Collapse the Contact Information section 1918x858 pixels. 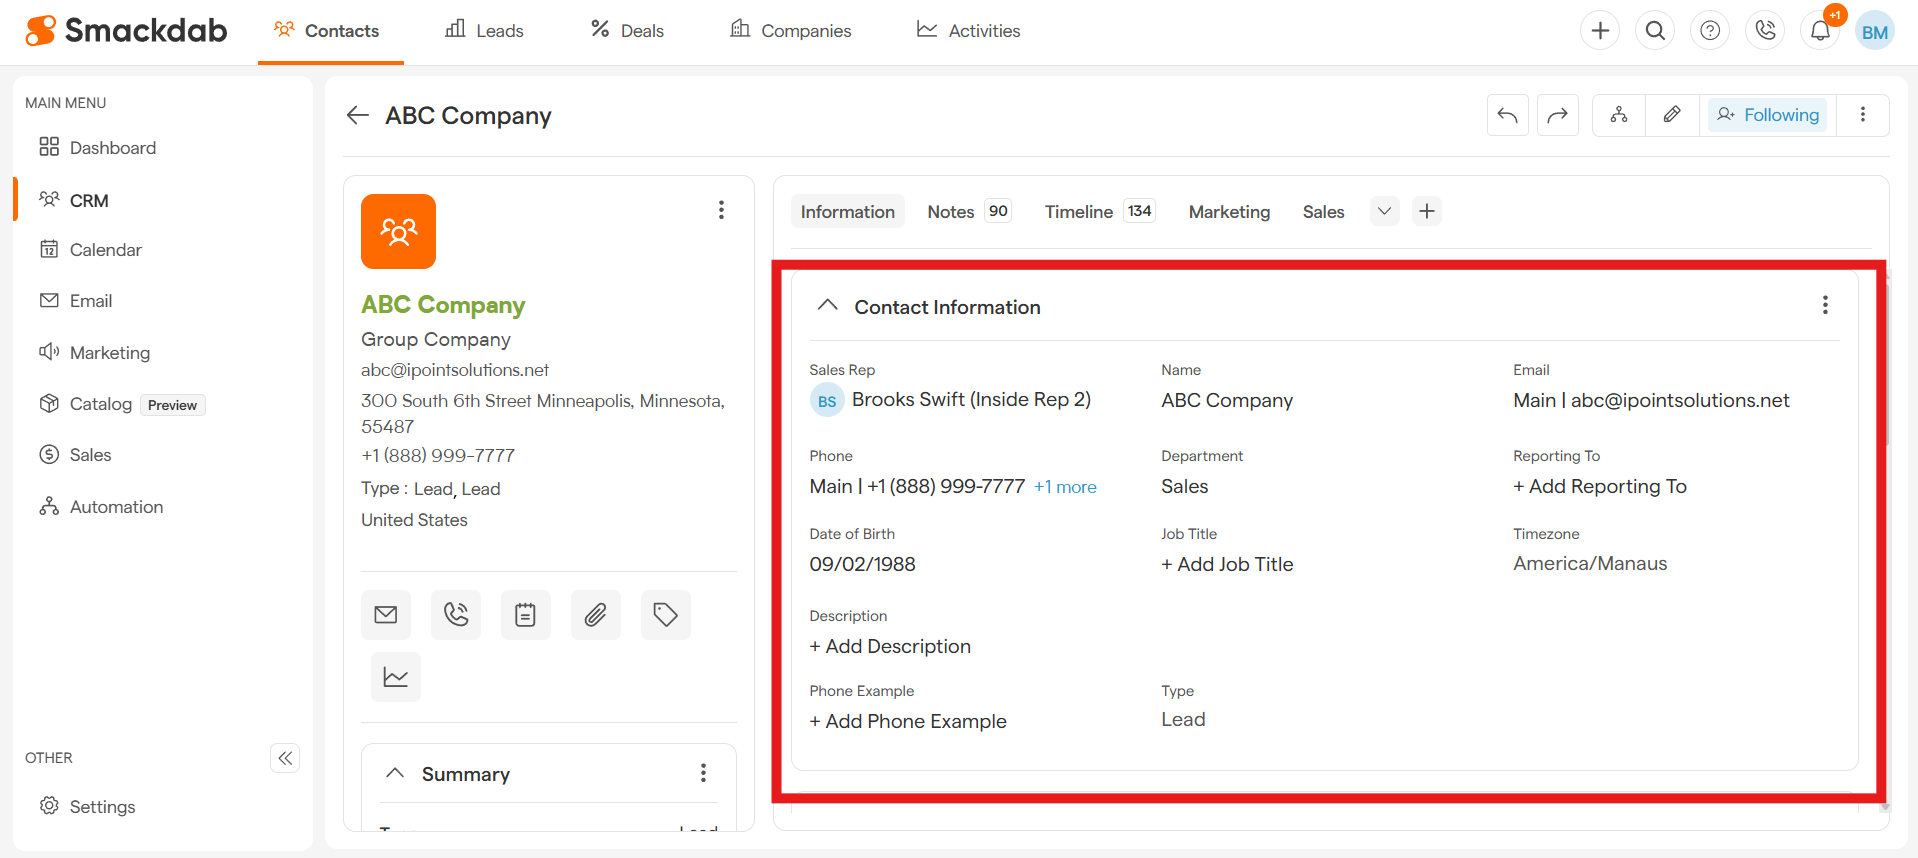pos(827,306)
